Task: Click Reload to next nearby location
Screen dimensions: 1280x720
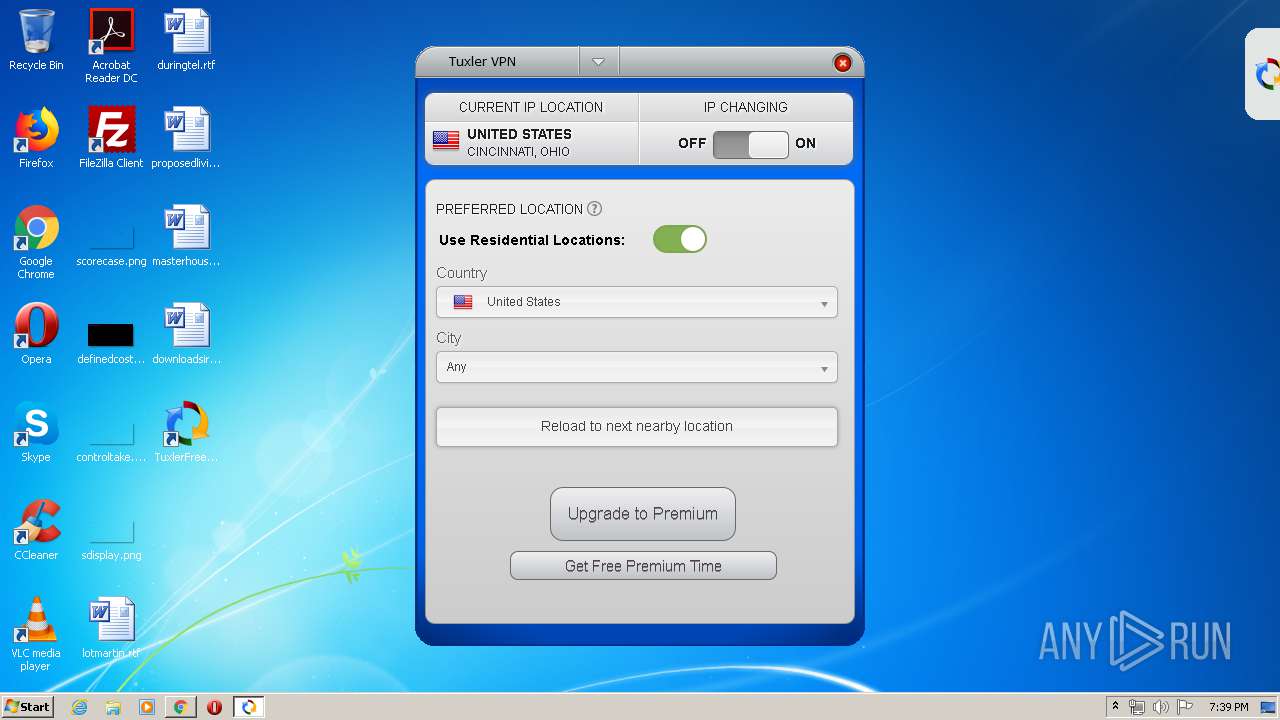Action: click(637, 426)
